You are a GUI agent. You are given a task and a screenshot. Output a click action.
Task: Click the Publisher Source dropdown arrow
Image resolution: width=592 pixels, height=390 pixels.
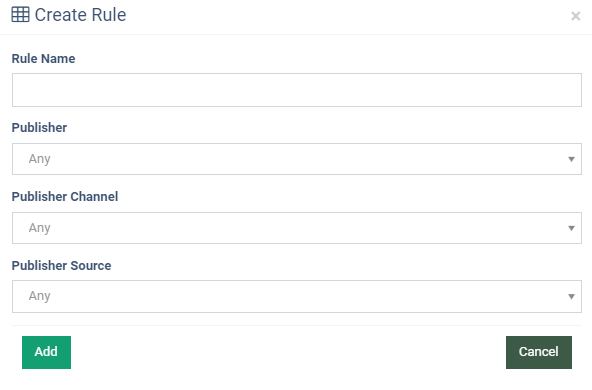click(x=571, y=297)
